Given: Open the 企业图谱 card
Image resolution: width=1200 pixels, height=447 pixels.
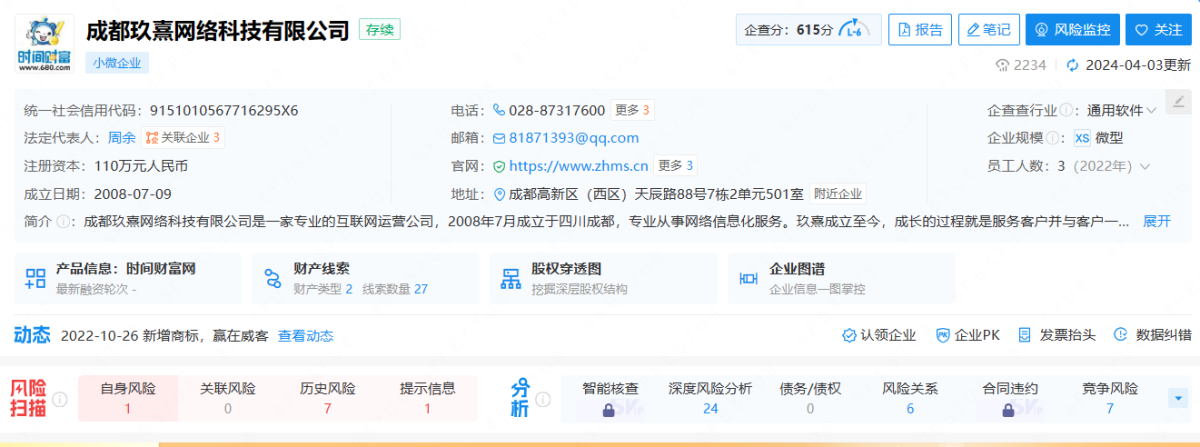Looking at the screenshot, I should [x=841, y=278].
